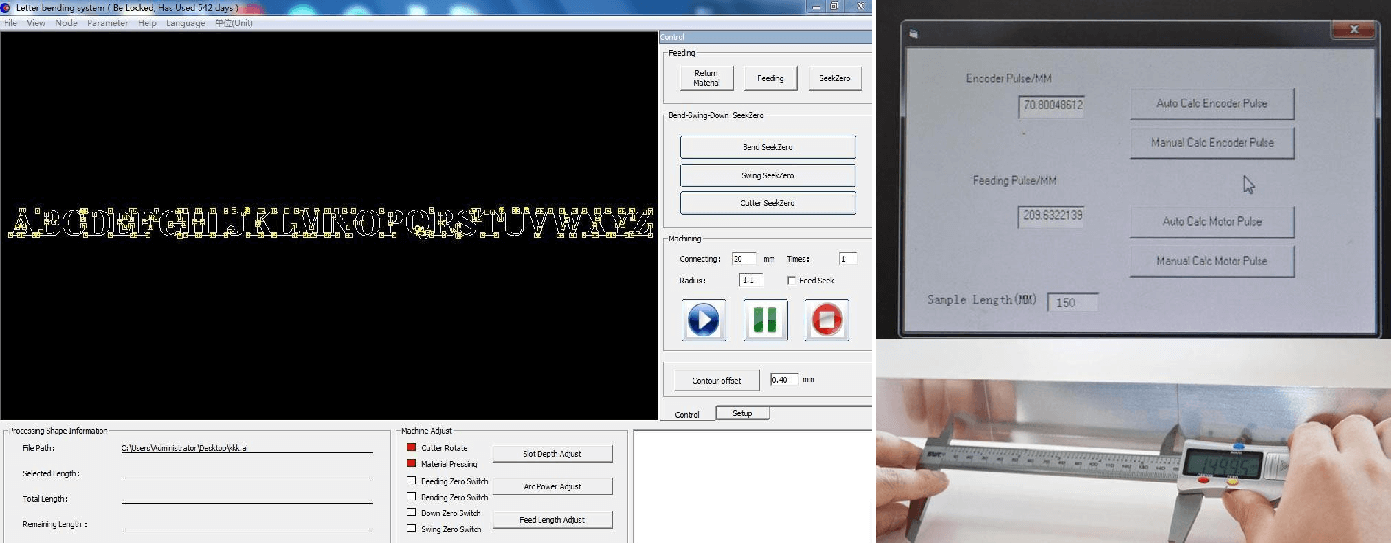Click the green Pause button

[766, 320]
